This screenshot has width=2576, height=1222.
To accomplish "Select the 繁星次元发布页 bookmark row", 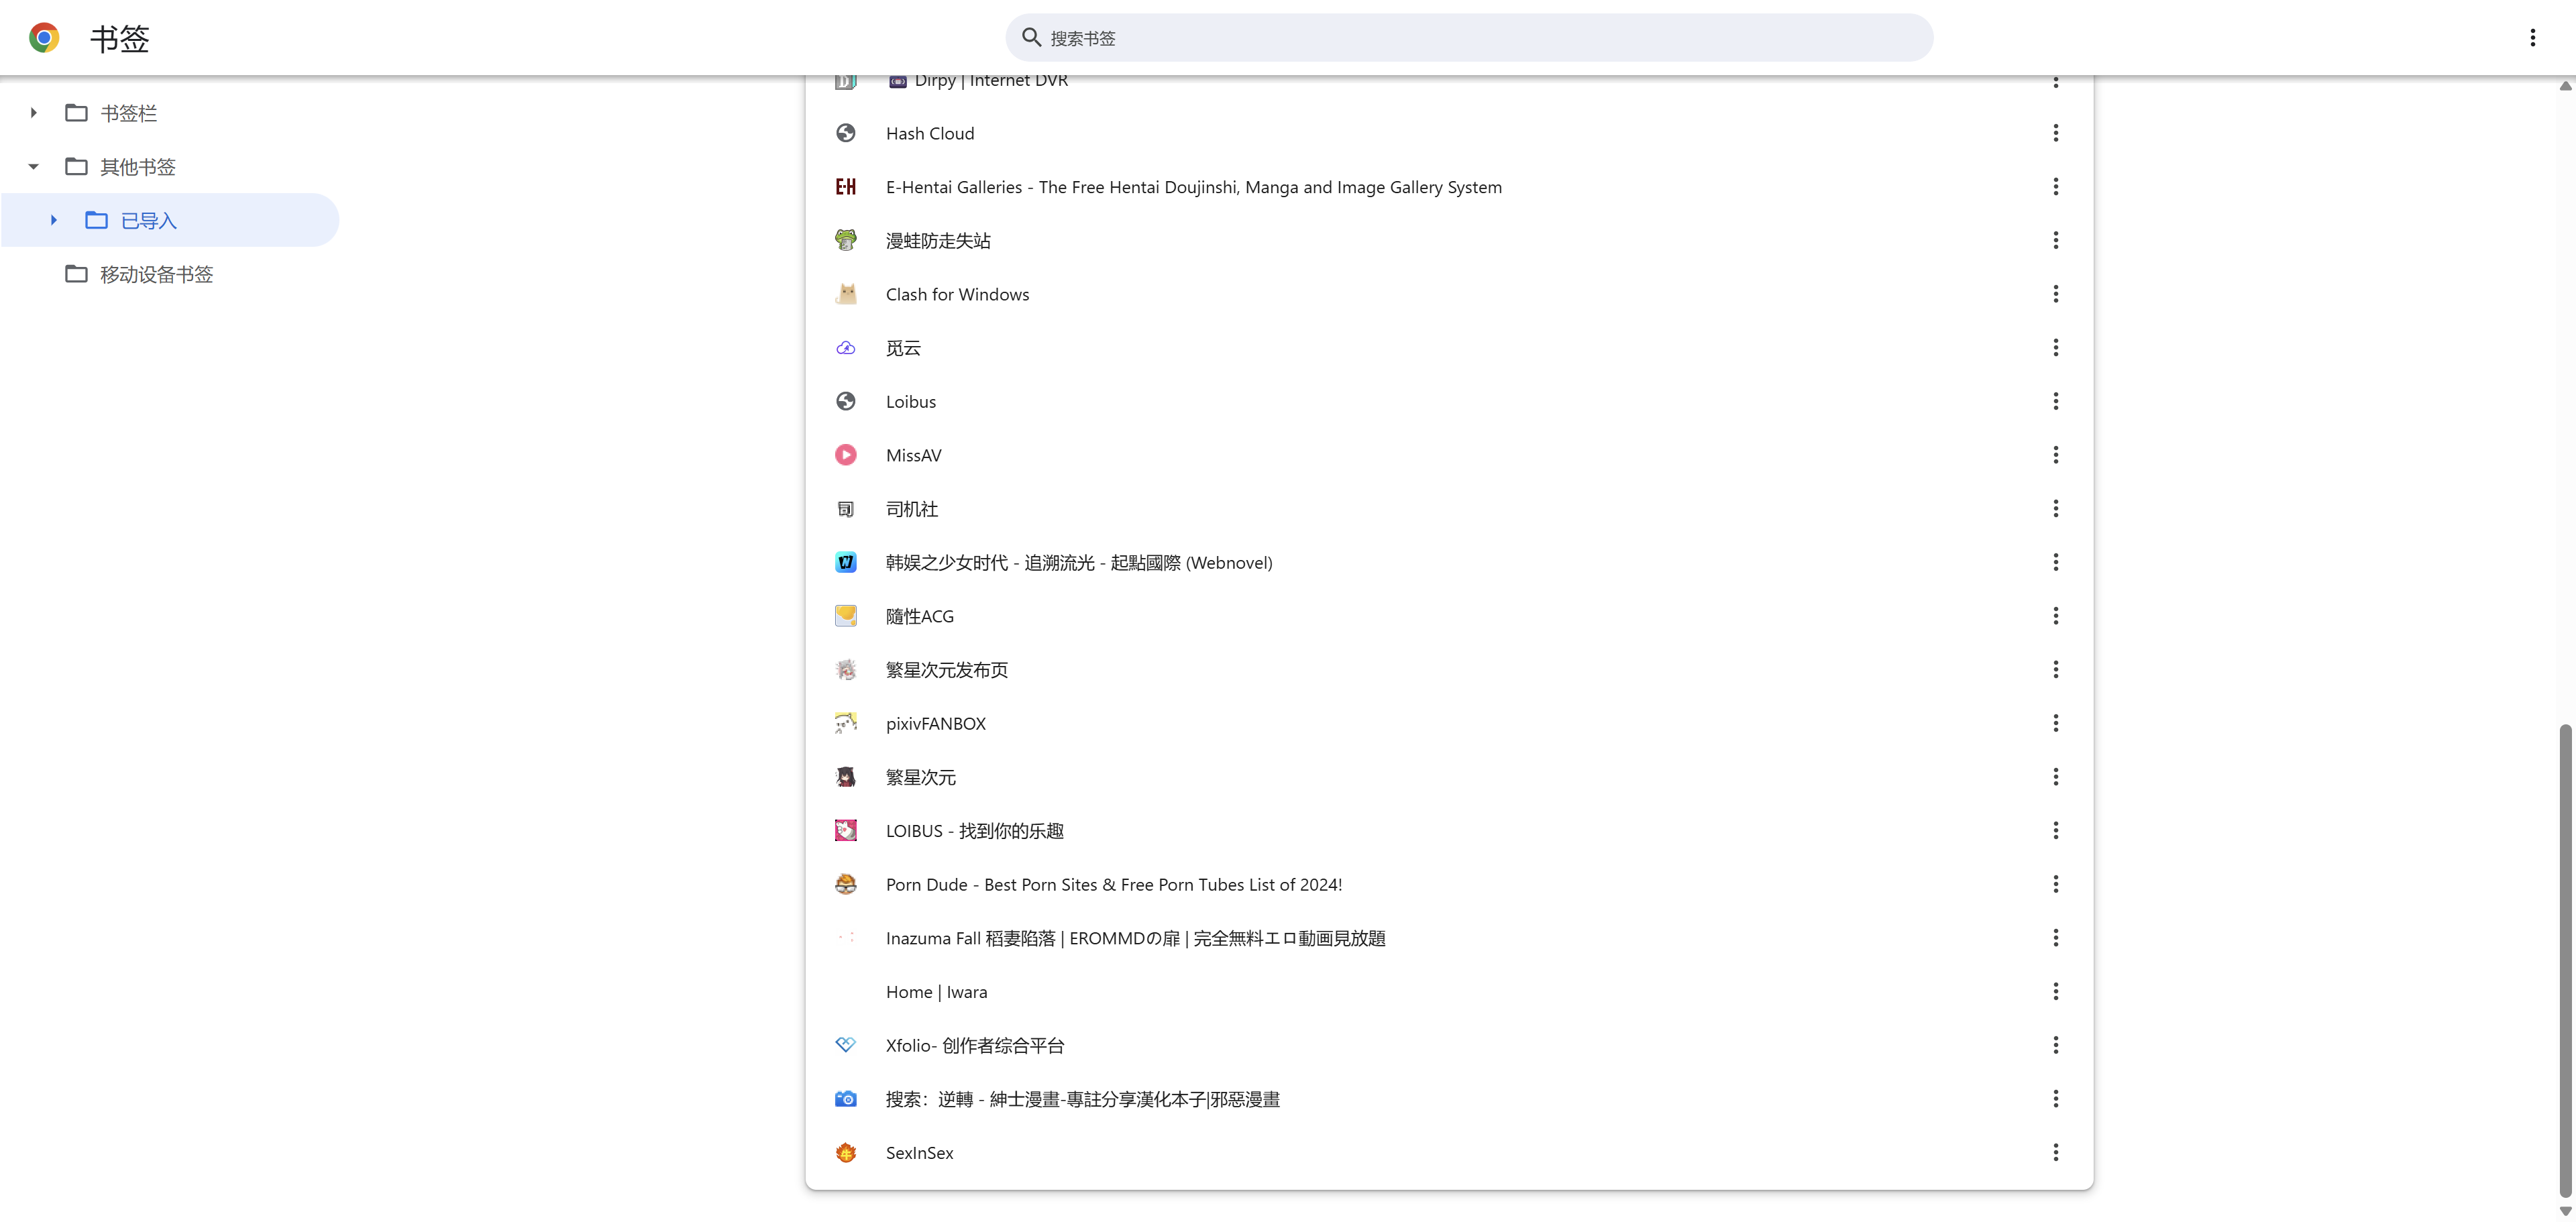I will (1449, 670).
